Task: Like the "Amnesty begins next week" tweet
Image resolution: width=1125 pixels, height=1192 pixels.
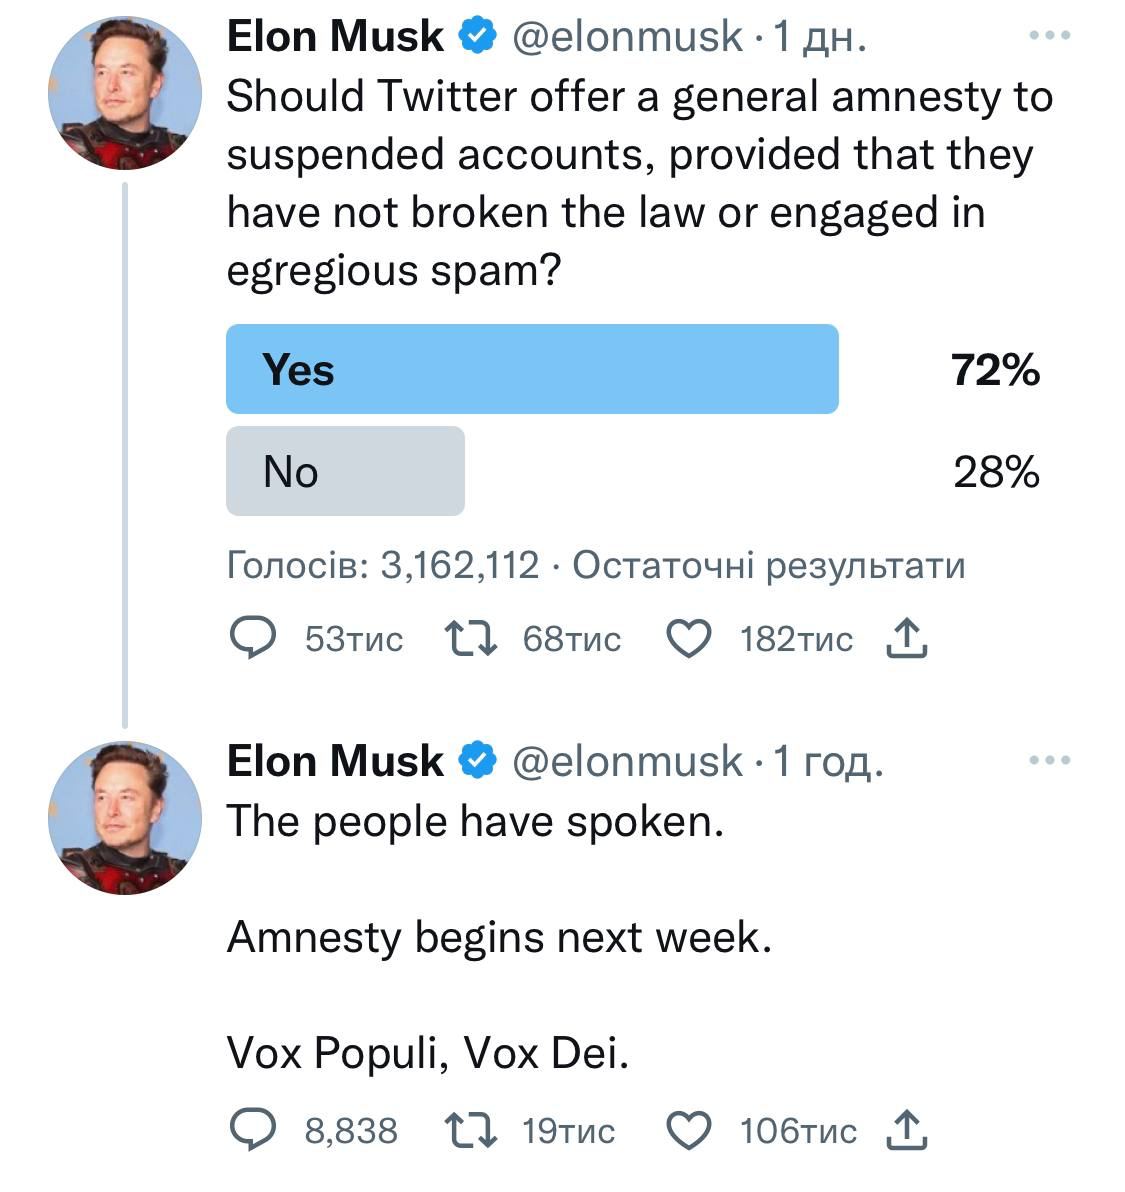Action: (x=688, y=1130)
